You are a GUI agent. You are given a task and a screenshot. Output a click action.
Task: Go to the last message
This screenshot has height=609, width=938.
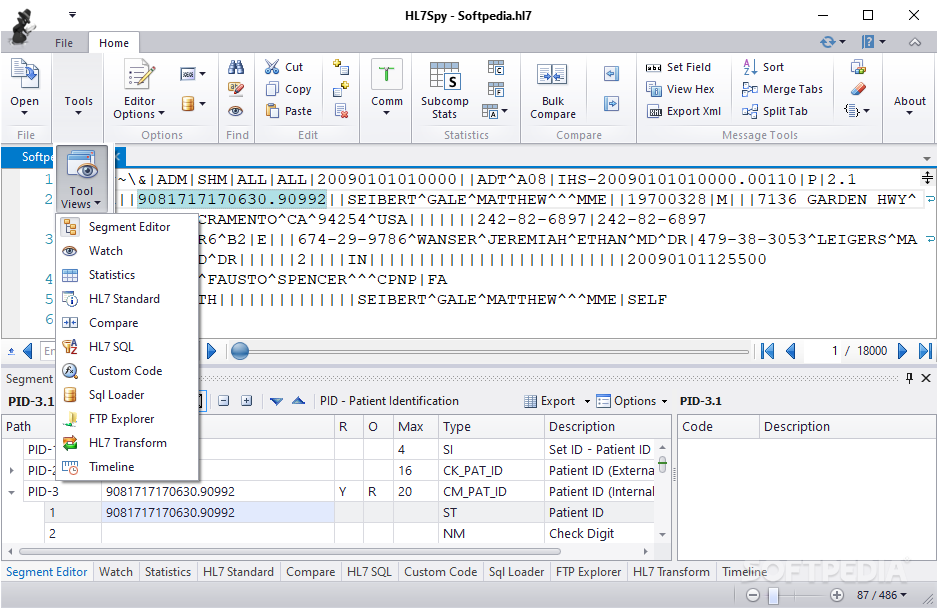pos(925,351)
